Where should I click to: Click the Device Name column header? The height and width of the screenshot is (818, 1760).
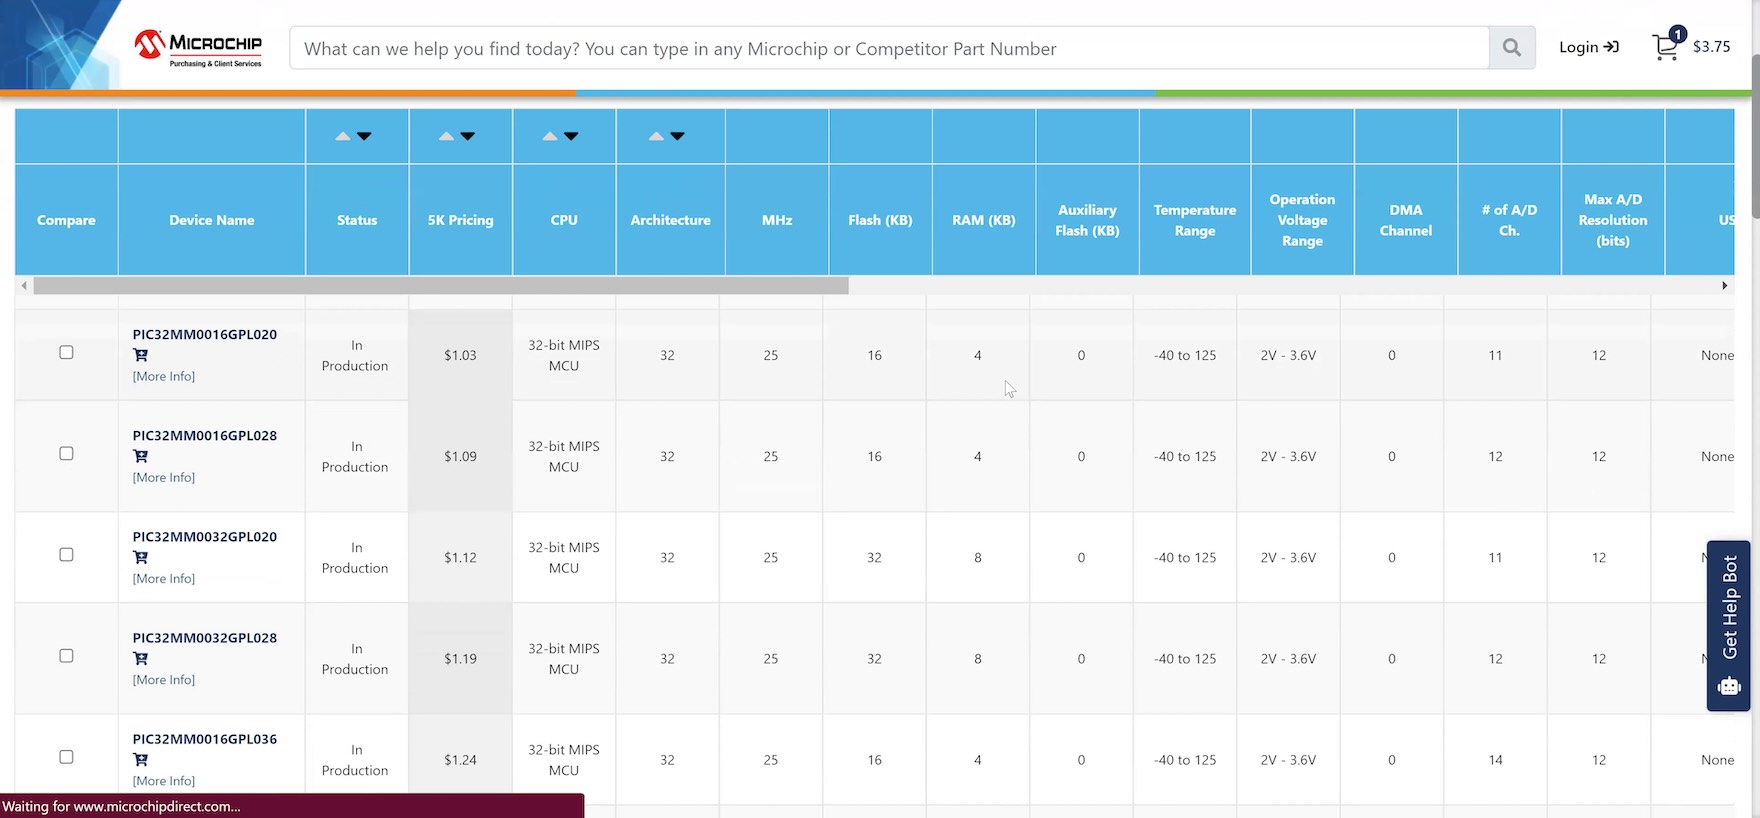(211, 220)
